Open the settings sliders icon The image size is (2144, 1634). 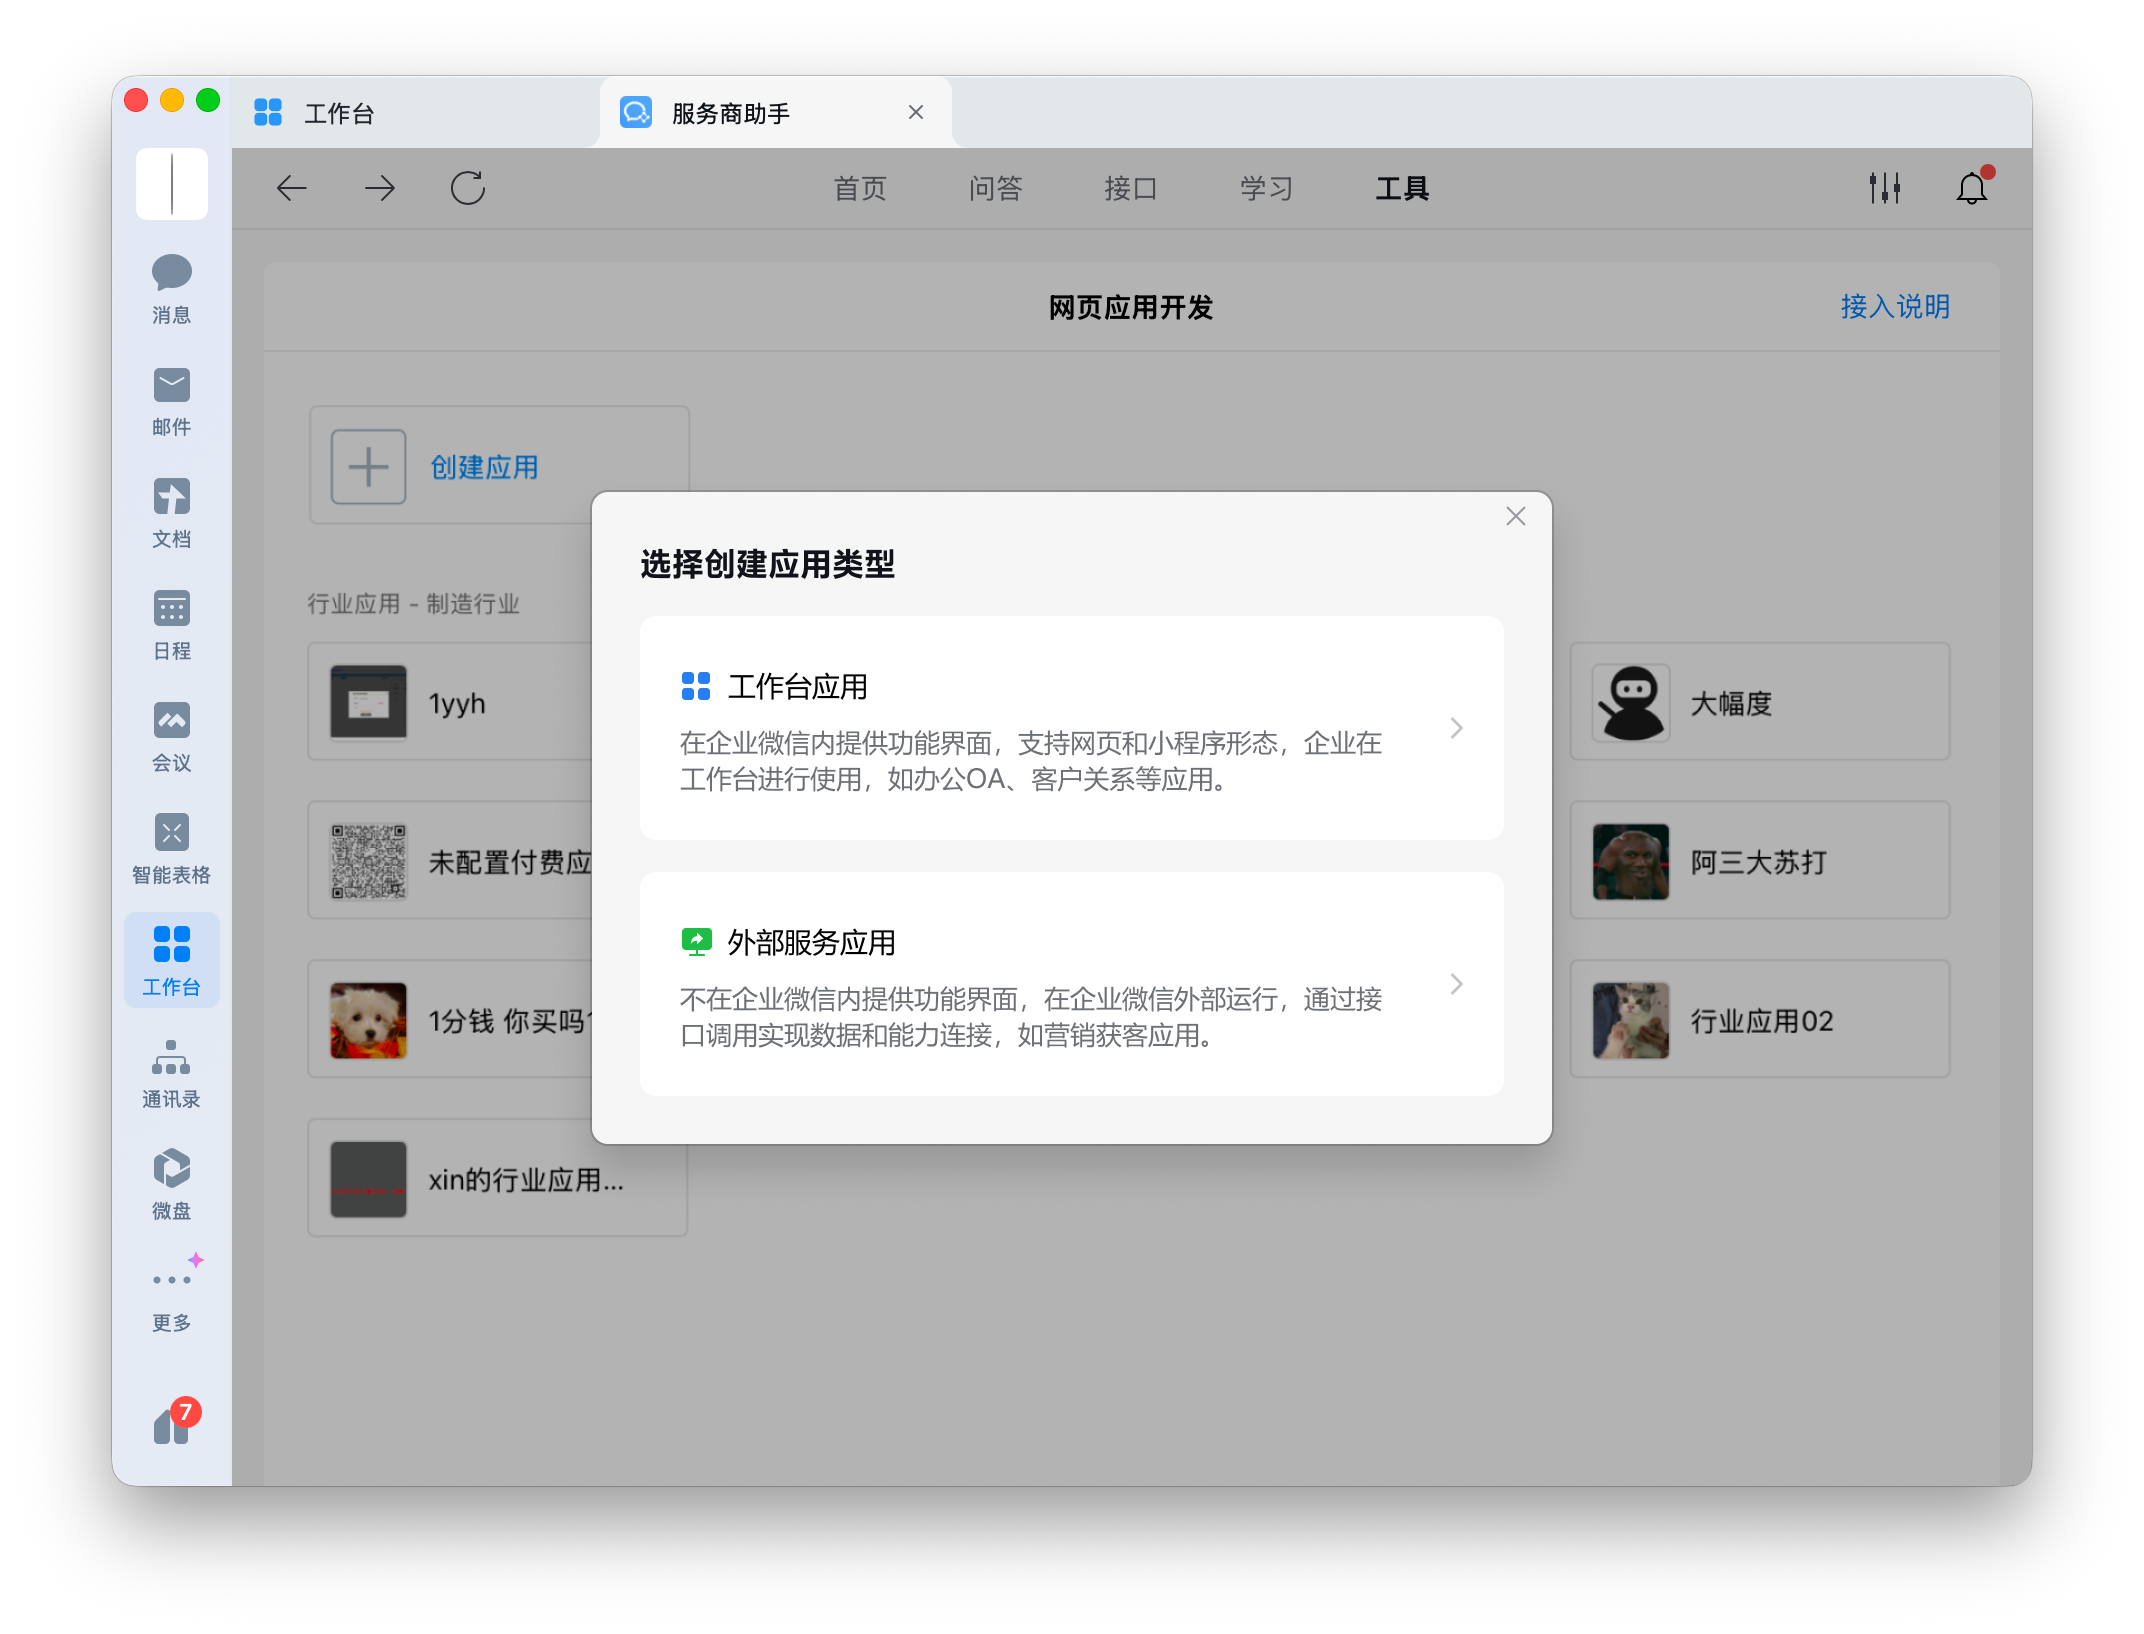coord(1884,188)
